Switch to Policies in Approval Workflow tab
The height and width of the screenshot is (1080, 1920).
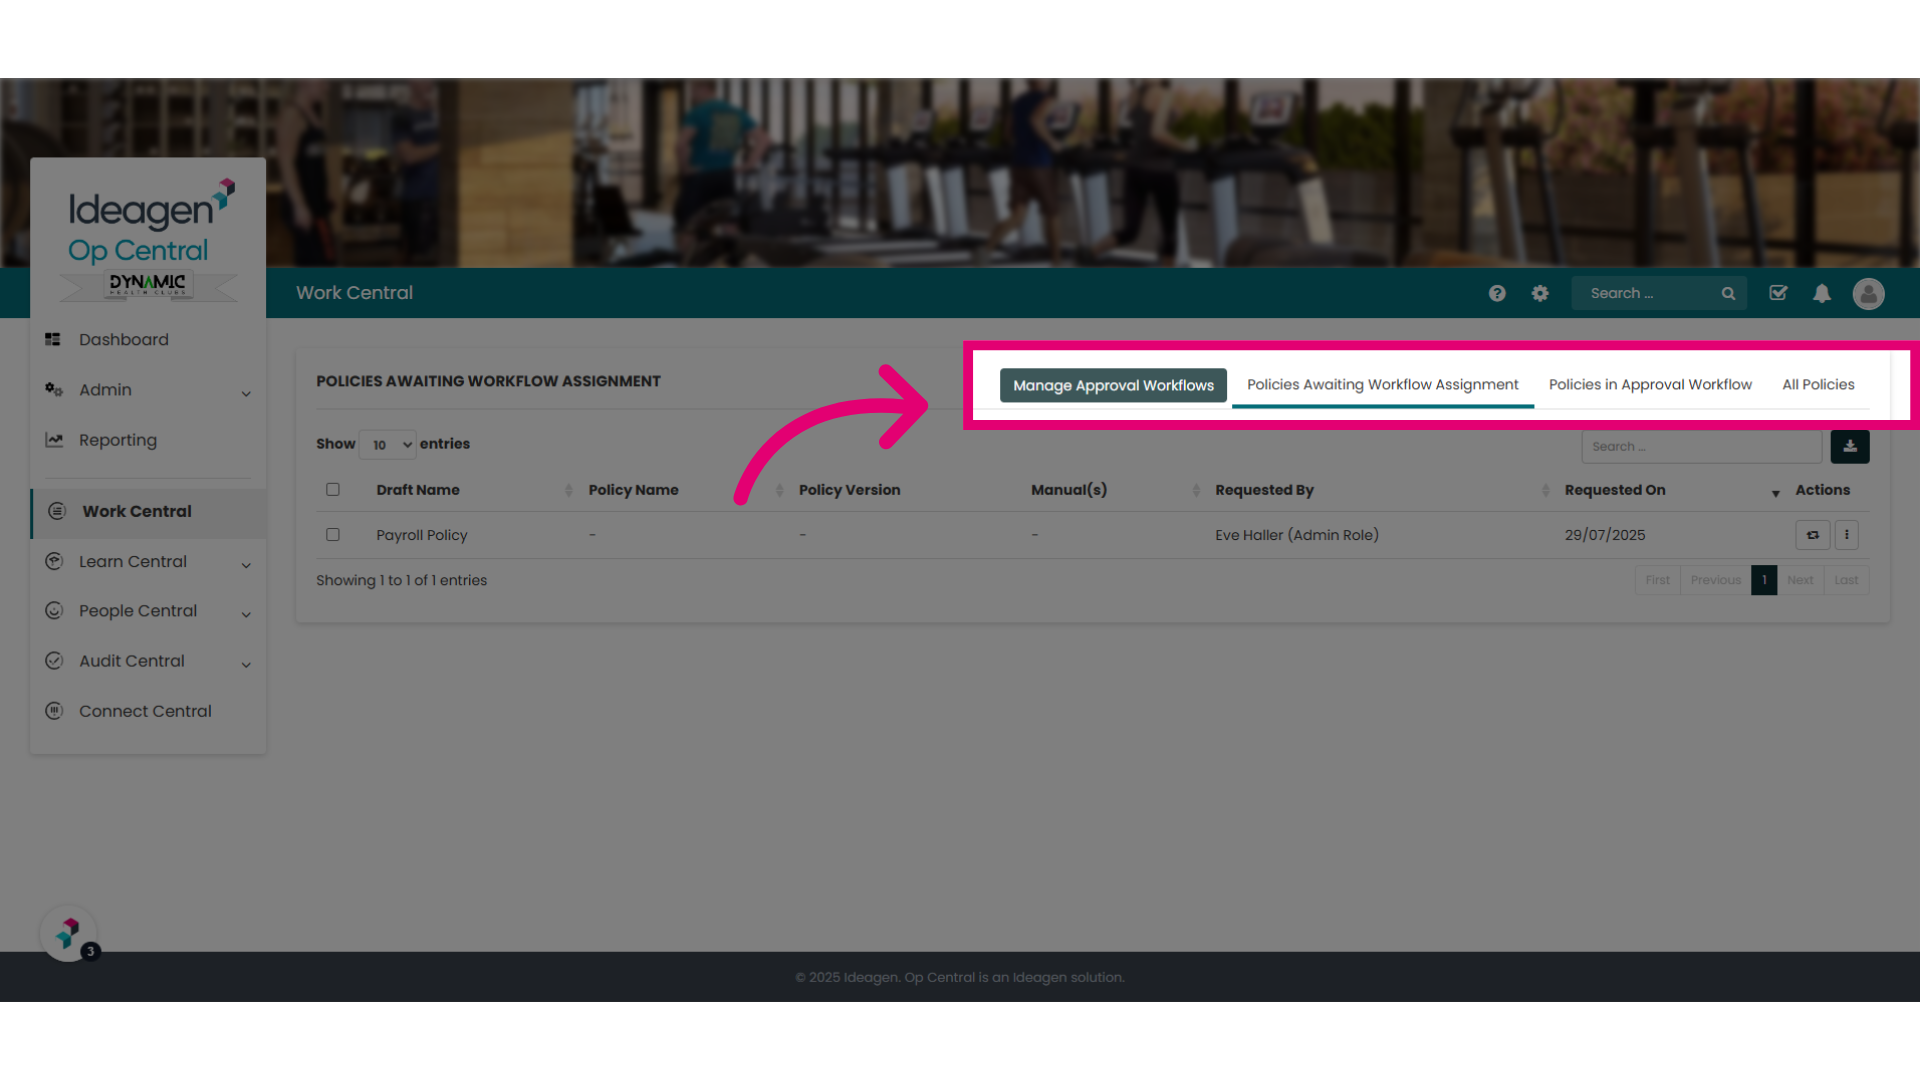click(1650, 385)
